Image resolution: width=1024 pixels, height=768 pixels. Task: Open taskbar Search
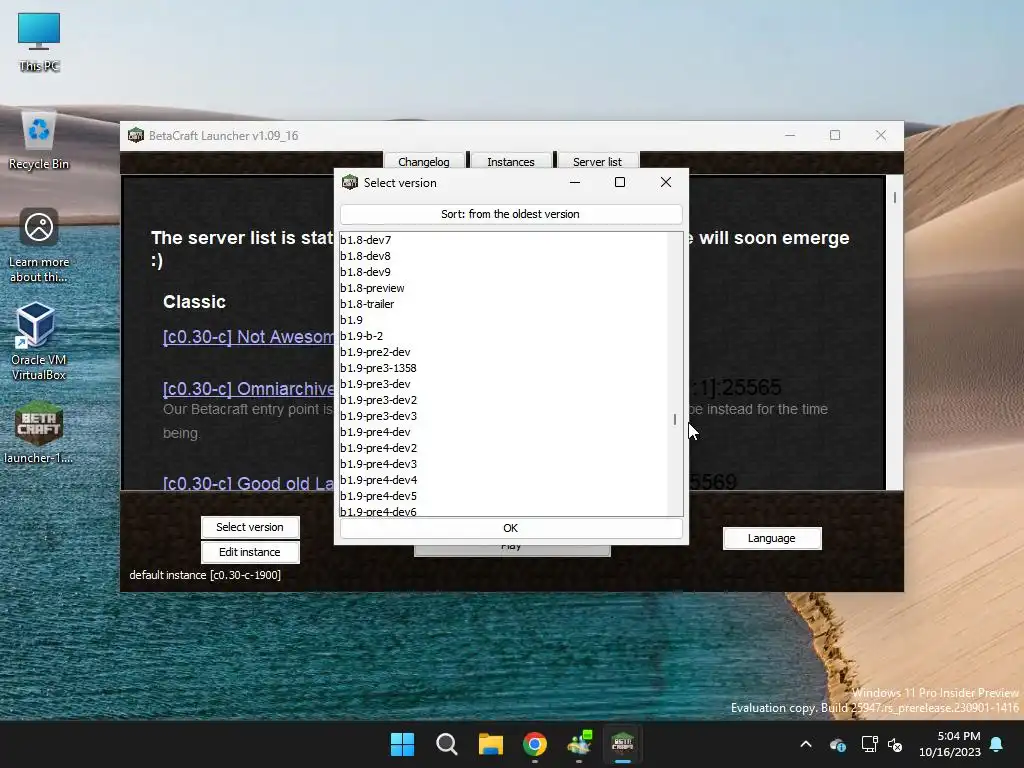[x=447, y=744]
